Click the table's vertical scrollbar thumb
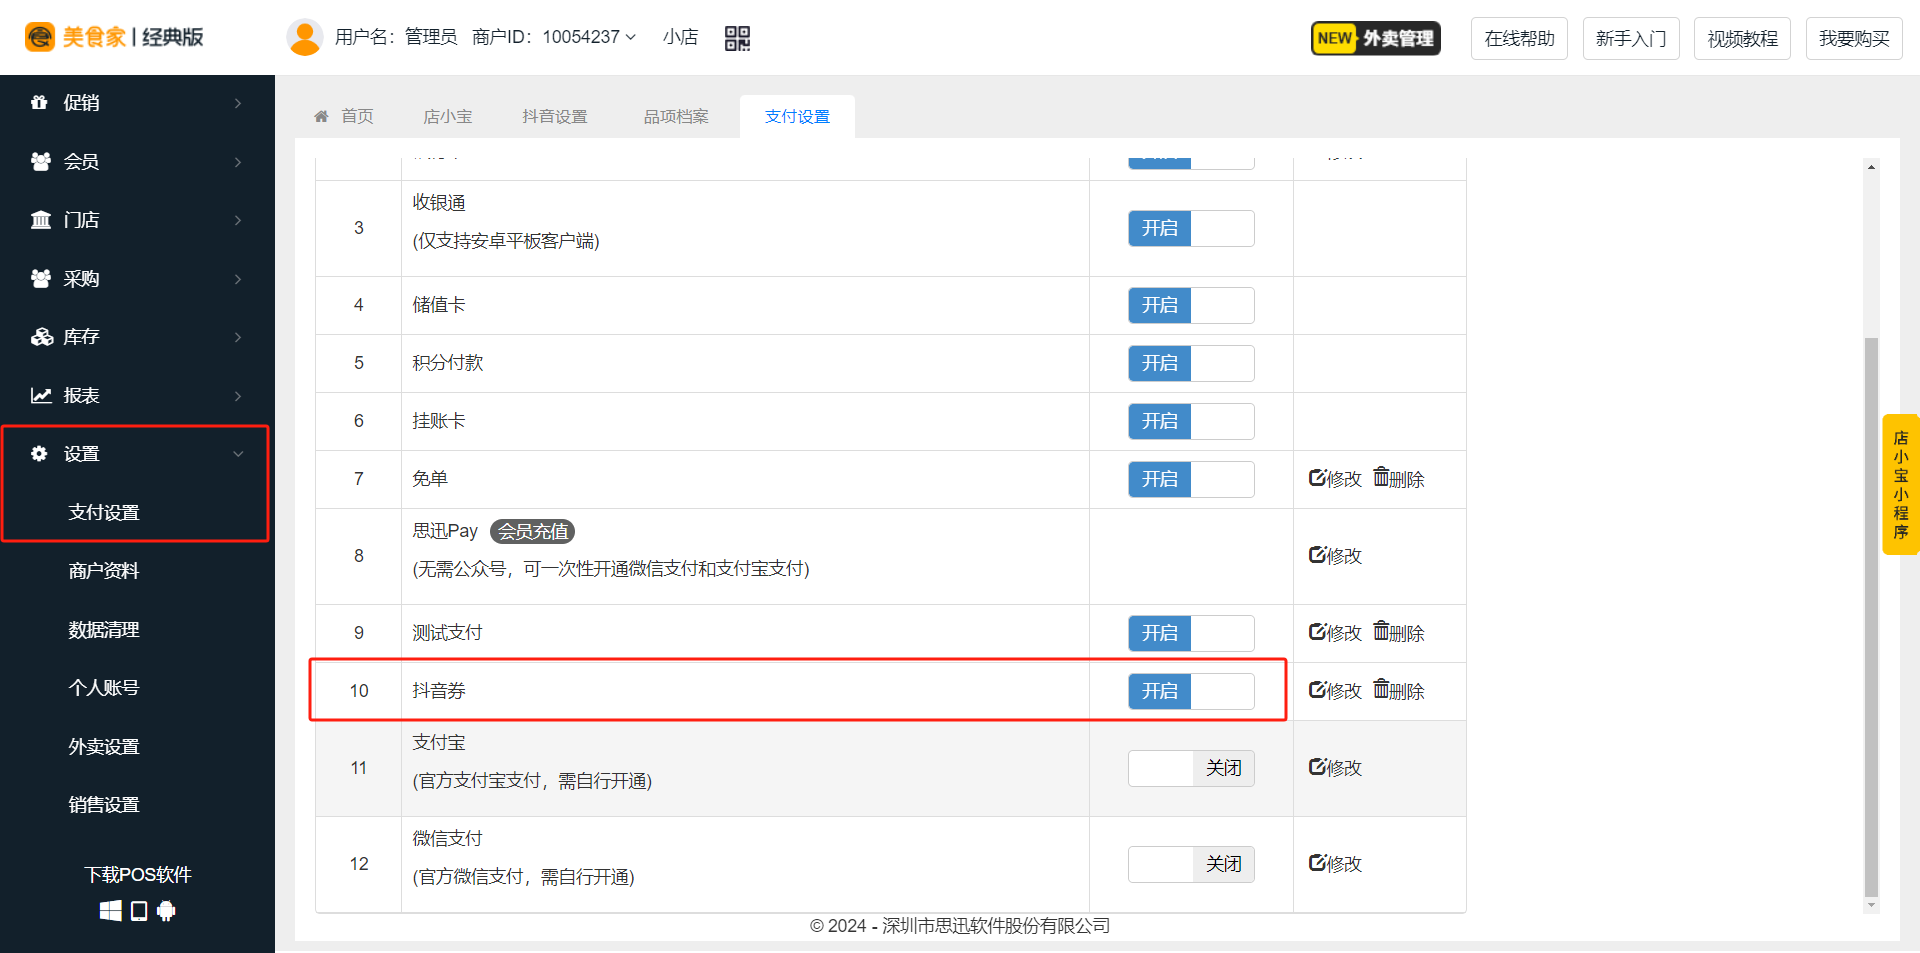The height and width of the screenshot is (953, 1920). [x=1871, y=617]
